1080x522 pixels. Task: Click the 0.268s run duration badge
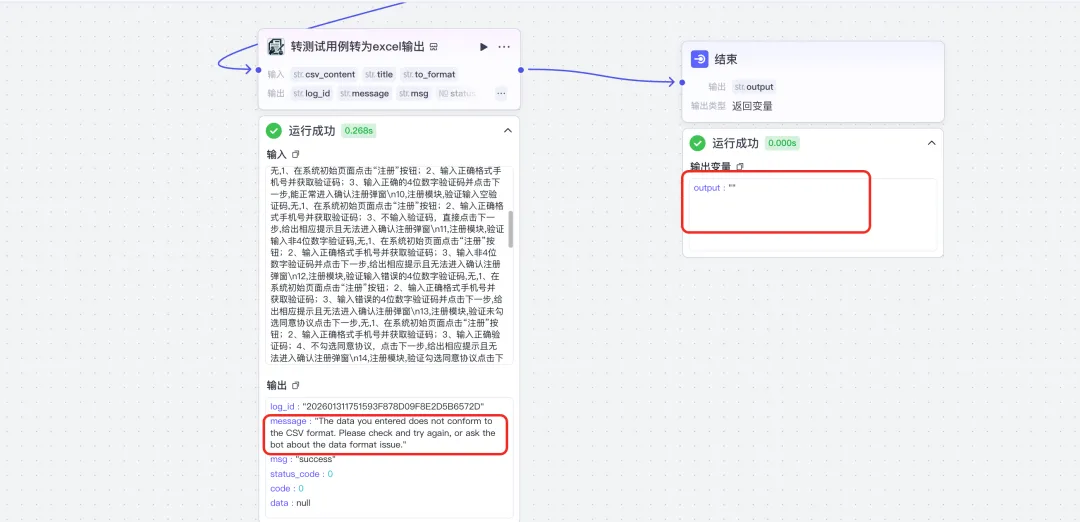358,130
